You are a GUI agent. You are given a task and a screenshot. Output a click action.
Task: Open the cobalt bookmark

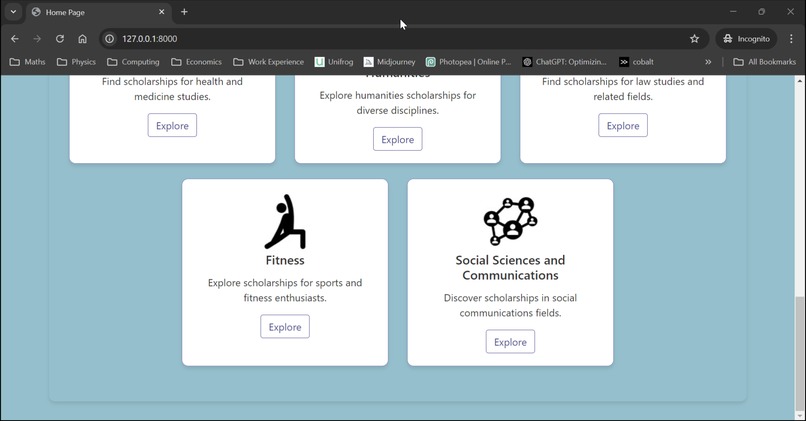tap(636, 62)
